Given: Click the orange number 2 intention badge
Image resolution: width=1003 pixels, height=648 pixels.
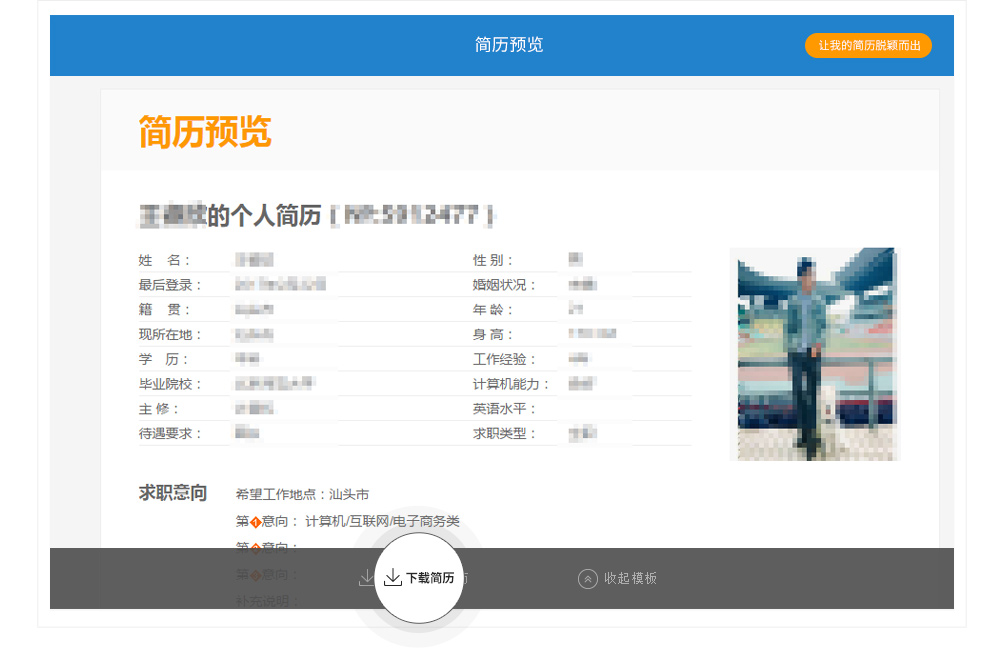Looking at the screenshot, I should [255, 548].
